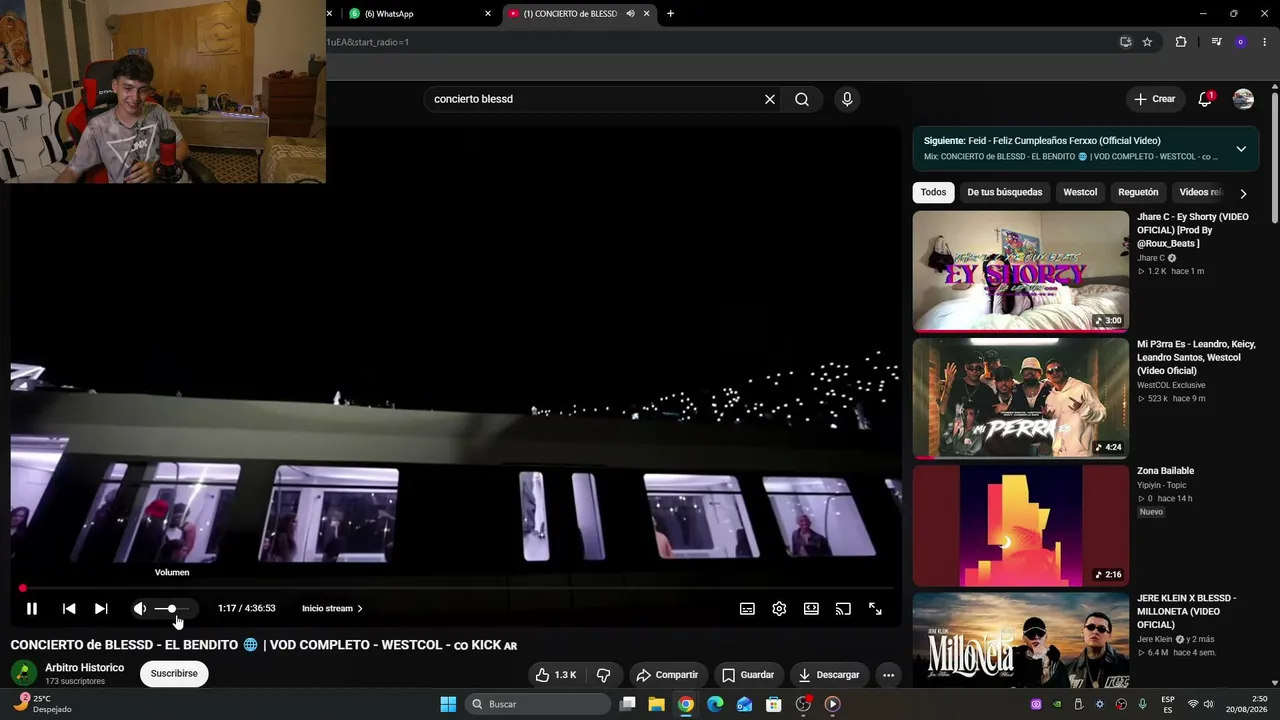Open the 'Mi P3rra Es' video thumbnail

point(1020,398)
